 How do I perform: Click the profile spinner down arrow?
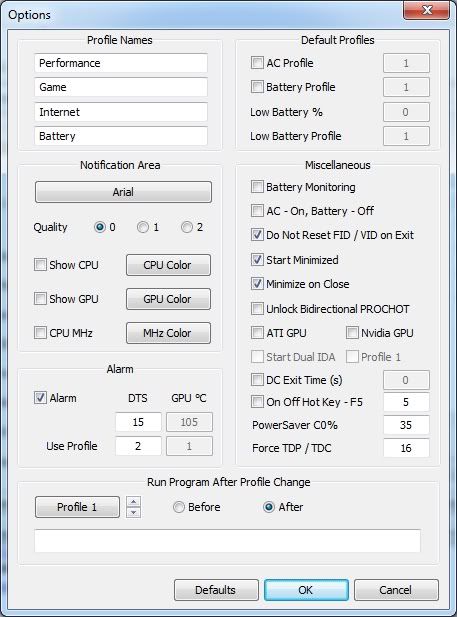click(x=134, y=512)
